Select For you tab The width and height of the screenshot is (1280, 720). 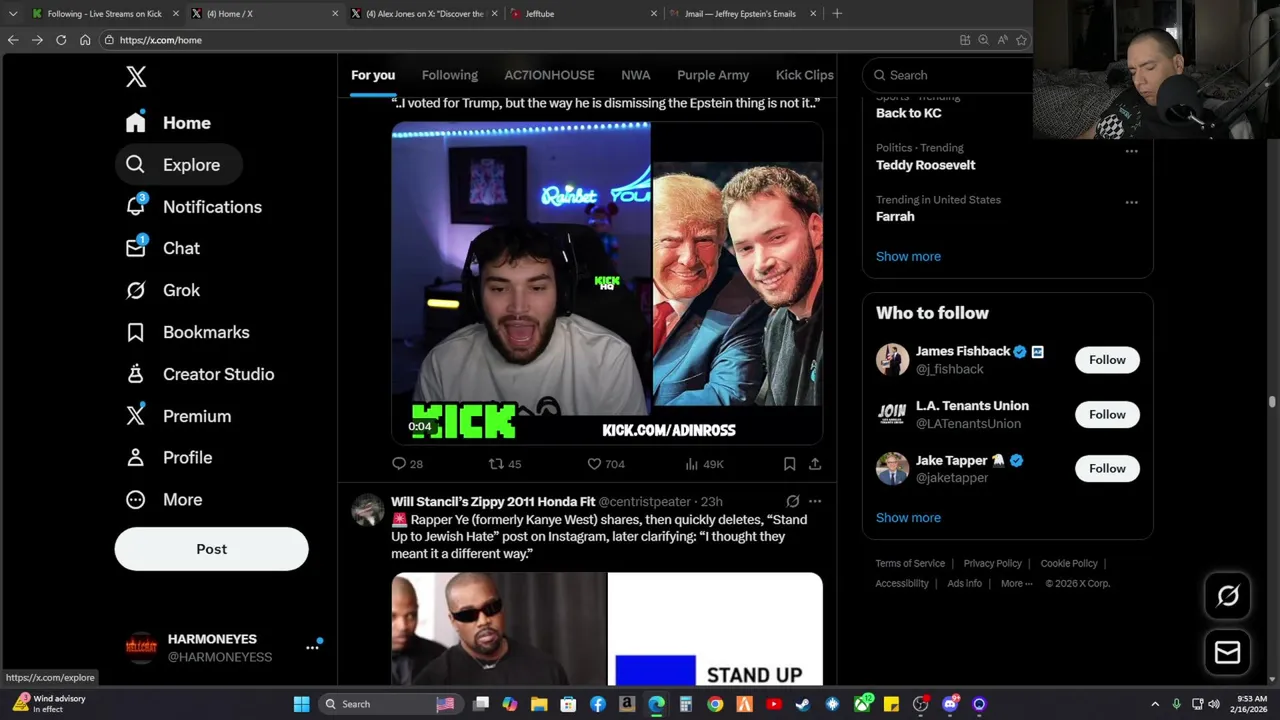(x=373, y=75)
